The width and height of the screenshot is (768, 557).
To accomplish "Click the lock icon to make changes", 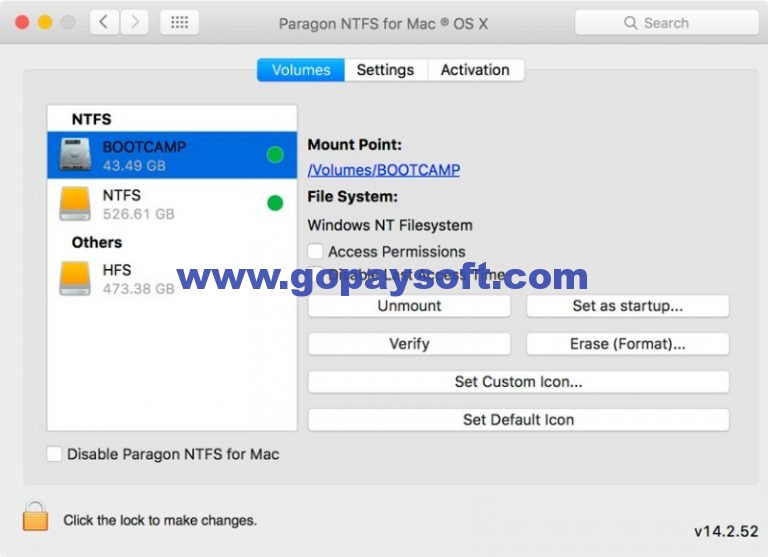I will click(35, 516).
